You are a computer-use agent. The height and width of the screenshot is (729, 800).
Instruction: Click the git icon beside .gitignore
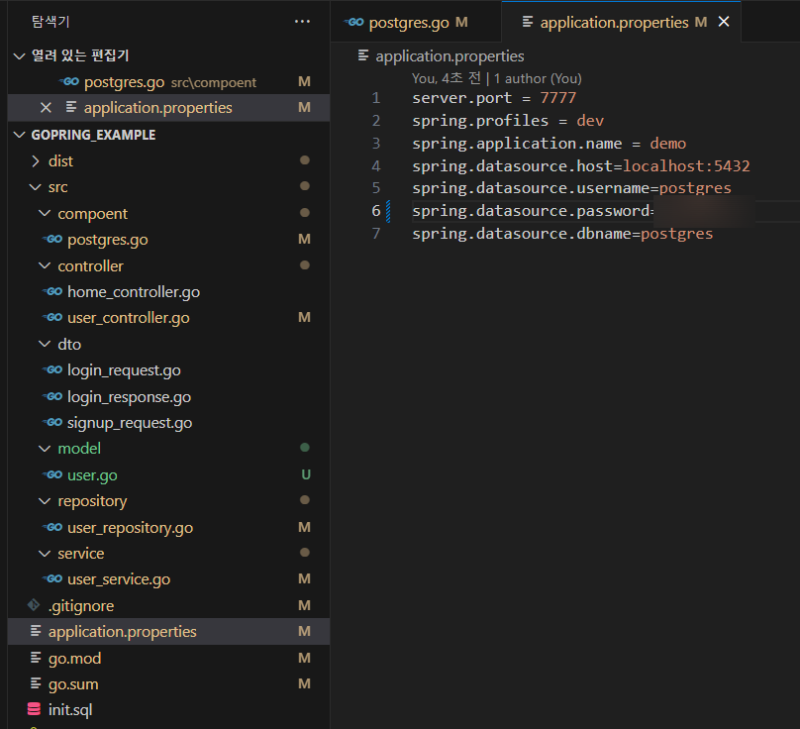pos(35,606)
